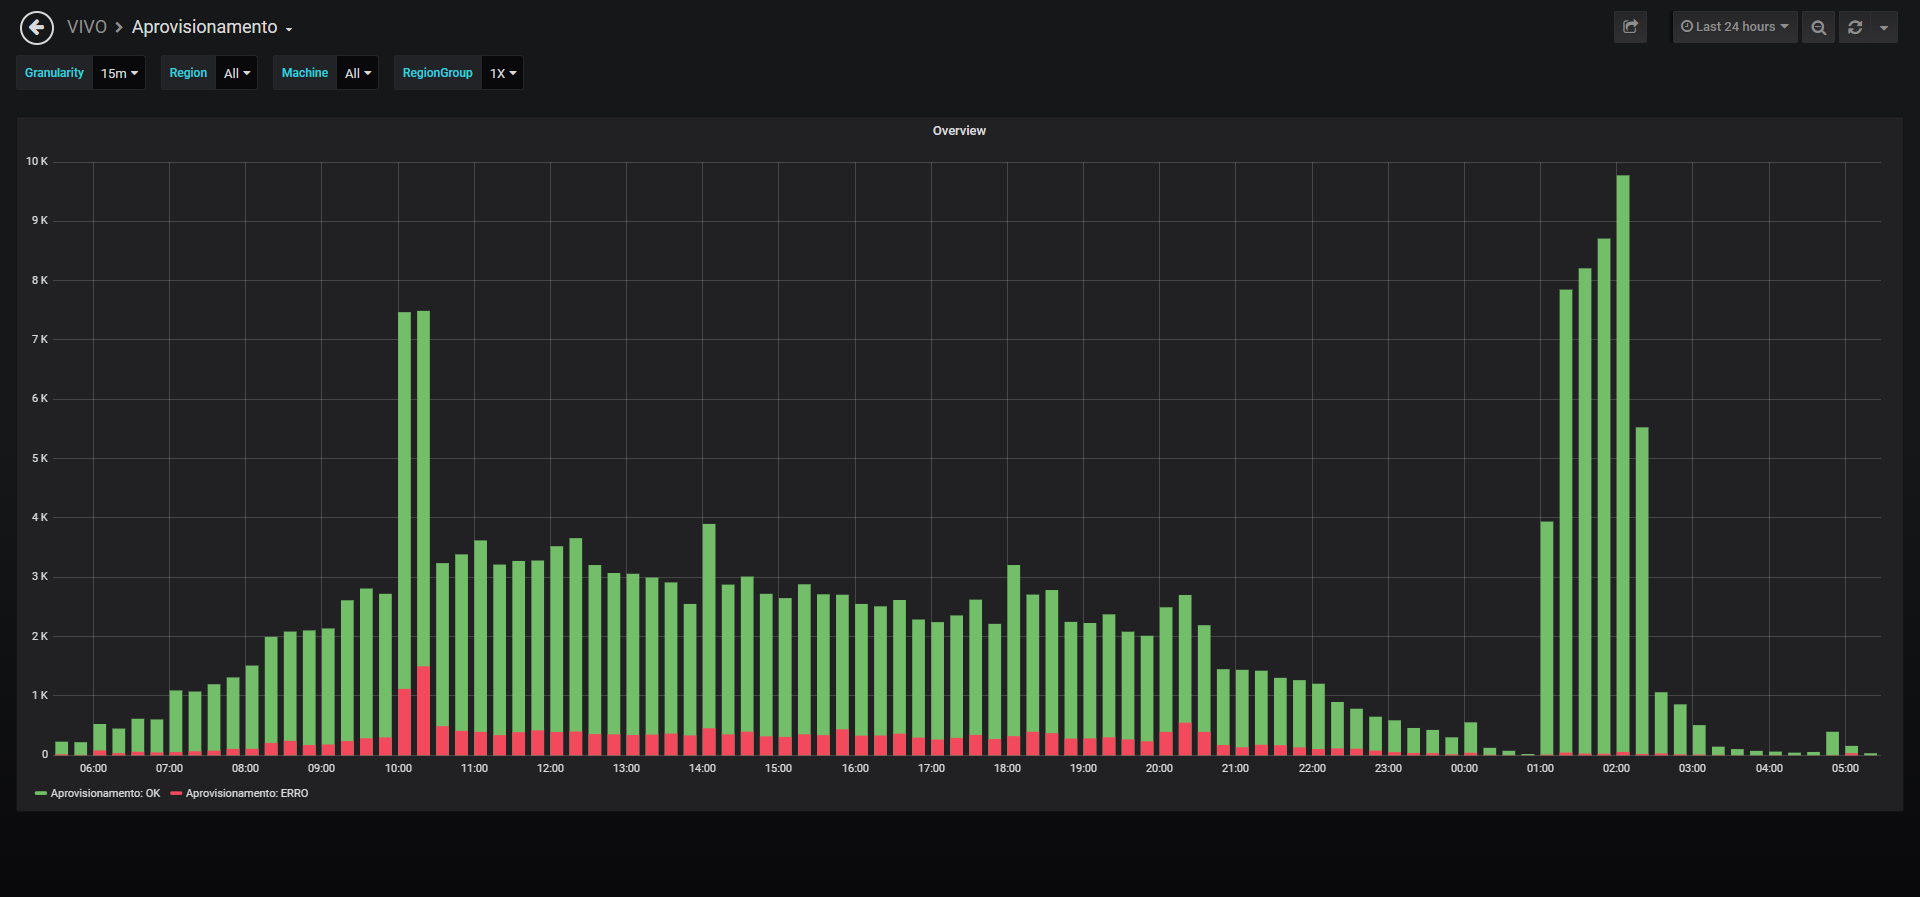Click the Region variable label
The width and height of the screenshot is (1920, 897).
tap(188, 73)
